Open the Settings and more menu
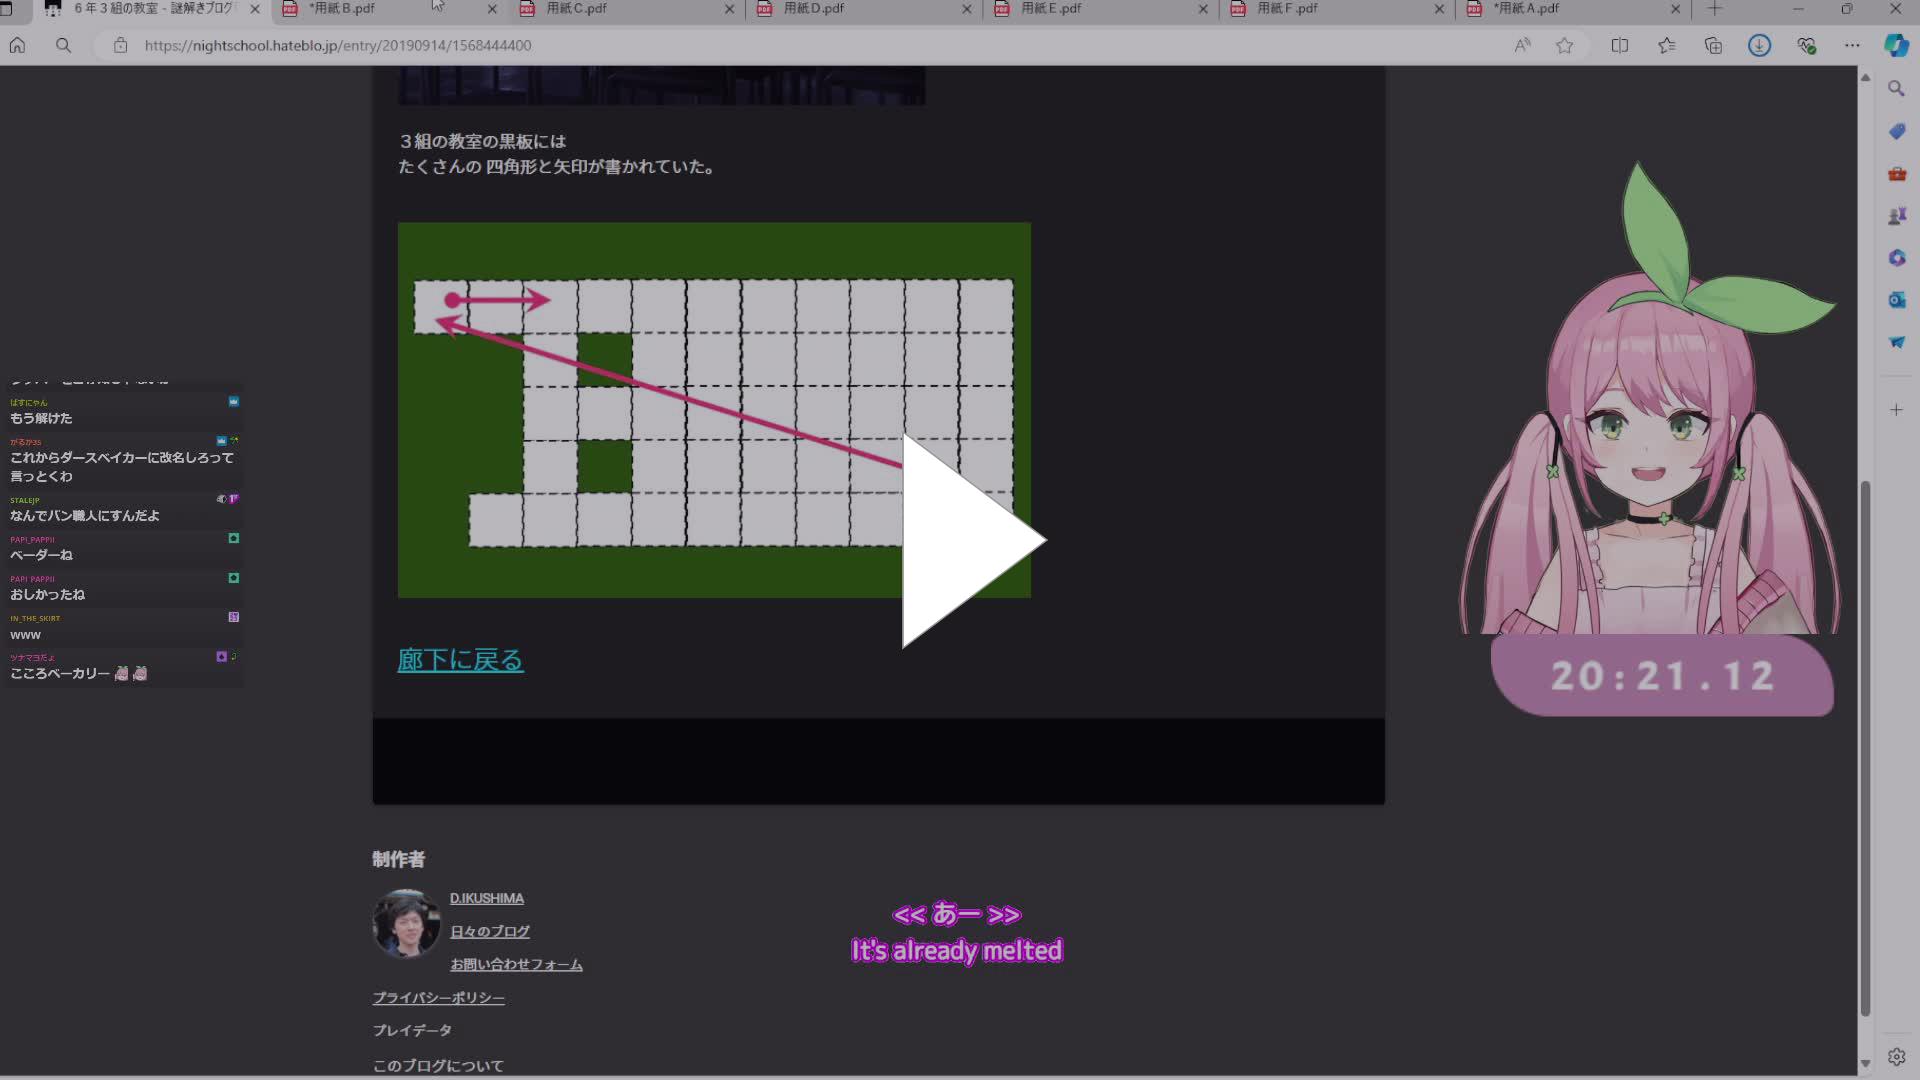The image size is (1920, 1080). click(1852, 45)
